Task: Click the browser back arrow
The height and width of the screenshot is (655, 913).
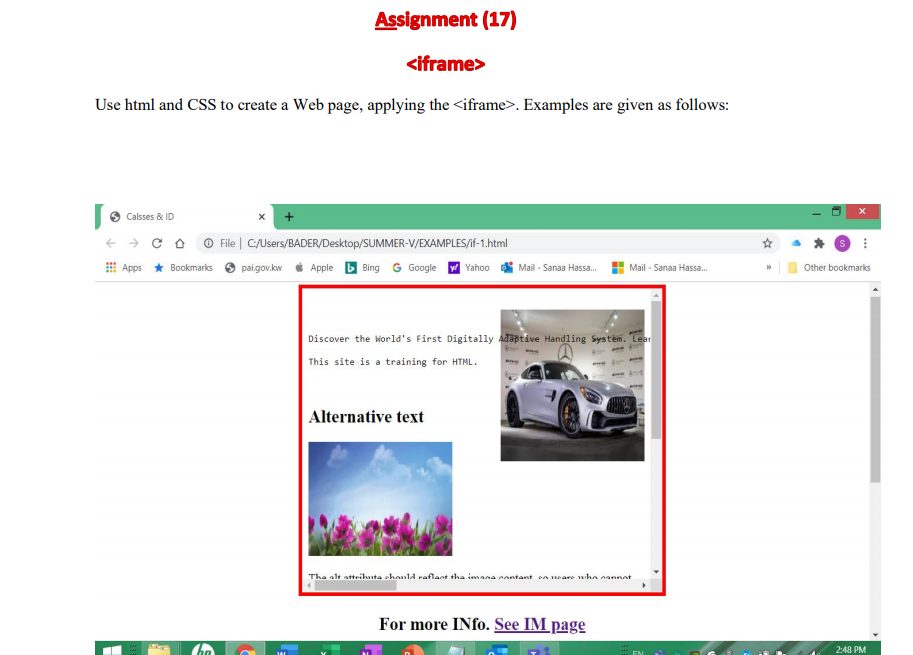Action: click(x=111, y=243)
